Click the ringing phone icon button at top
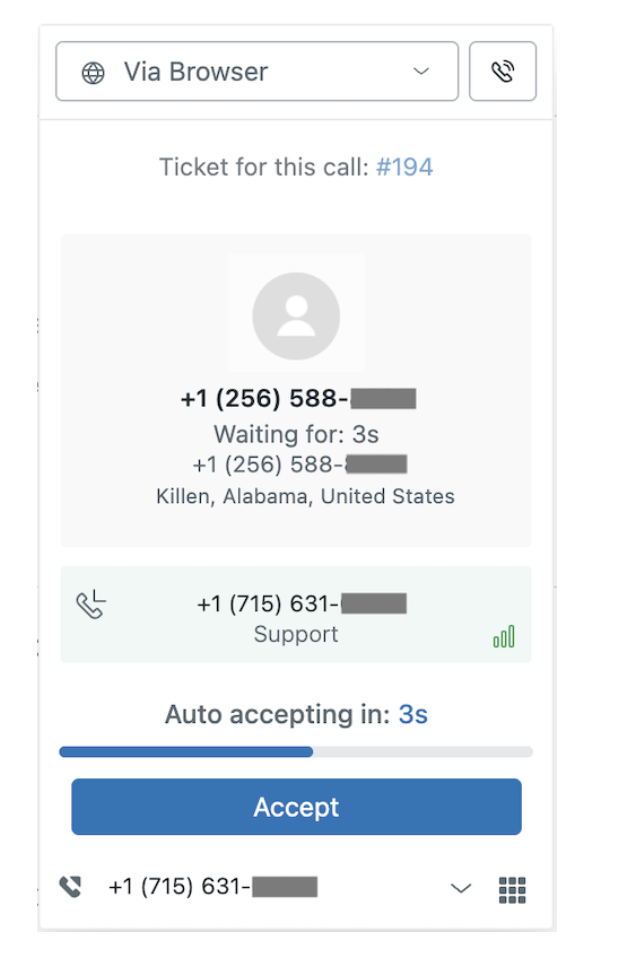The image size is (634, 968). 503,71
